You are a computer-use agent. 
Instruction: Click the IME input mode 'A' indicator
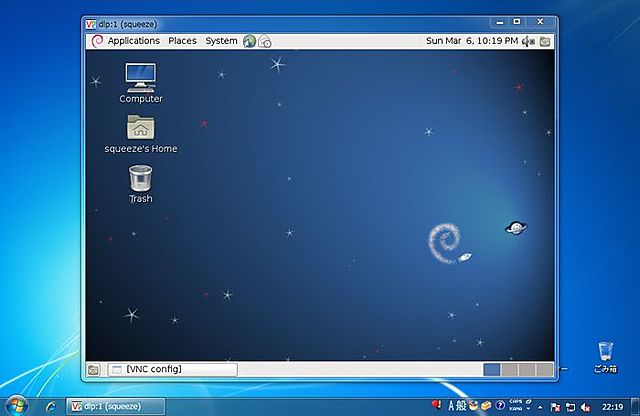(x=451, y=406)
